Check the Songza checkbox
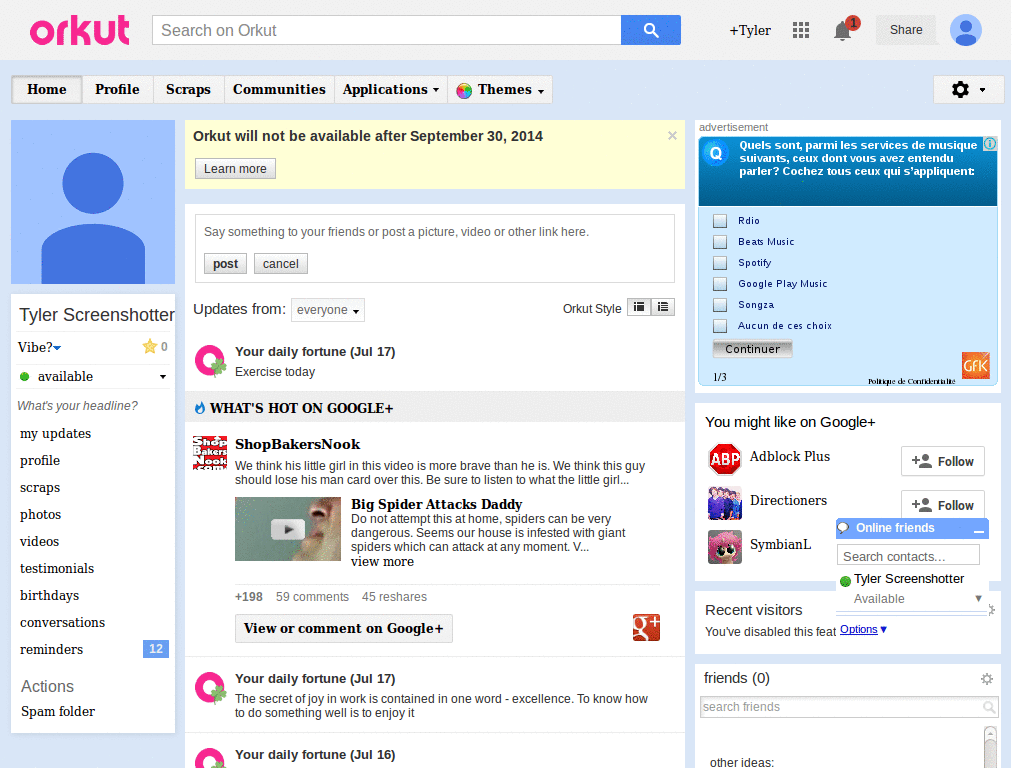The width and height of the screenshot is (1024, 768). coord(720,304)
